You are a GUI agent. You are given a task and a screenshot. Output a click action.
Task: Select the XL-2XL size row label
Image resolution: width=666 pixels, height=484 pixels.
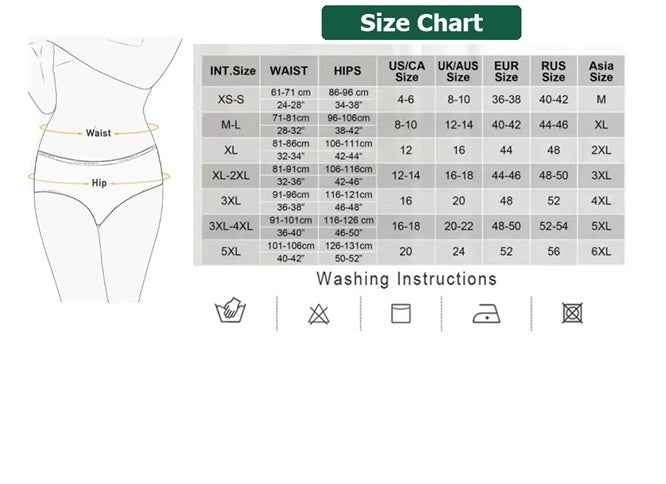(x=231, y=175)
